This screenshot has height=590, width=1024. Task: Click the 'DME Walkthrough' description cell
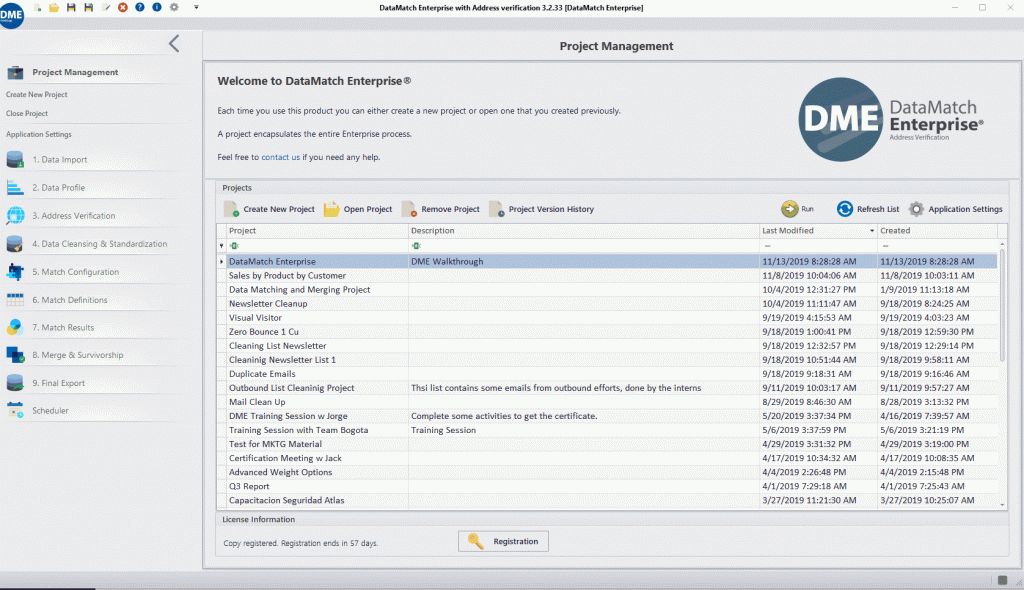tap(583, 261)
